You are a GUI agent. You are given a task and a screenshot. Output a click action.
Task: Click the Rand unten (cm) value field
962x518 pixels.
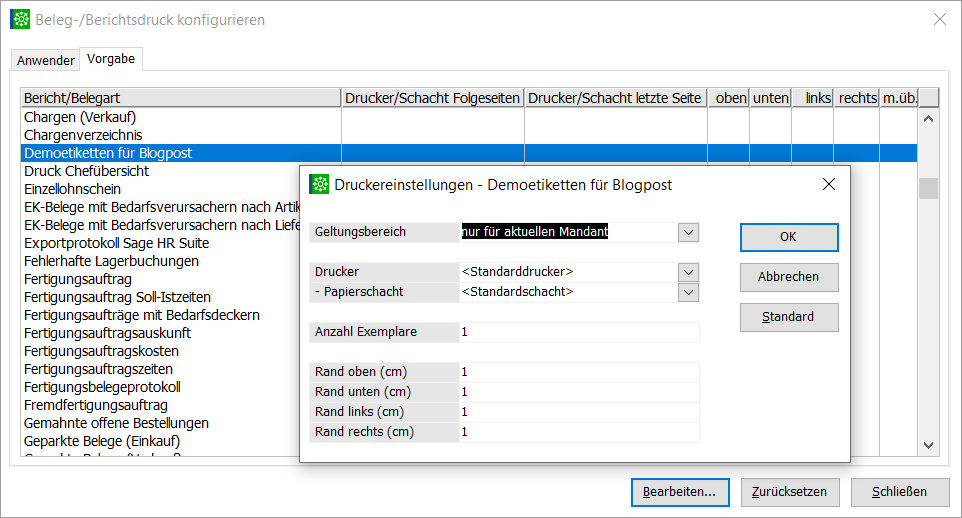click(x=579, y=392)
